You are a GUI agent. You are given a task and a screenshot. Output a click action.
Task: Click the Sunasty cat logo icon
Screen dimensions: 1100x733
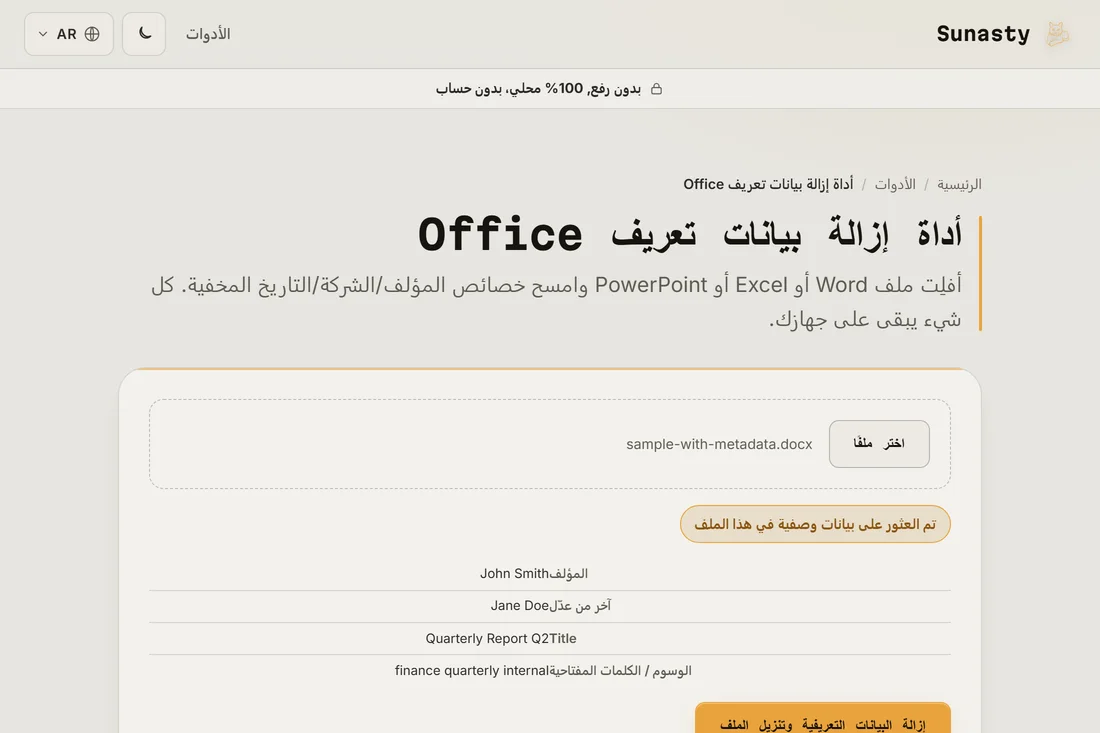pyautogui.click(x=1057, y=34)
